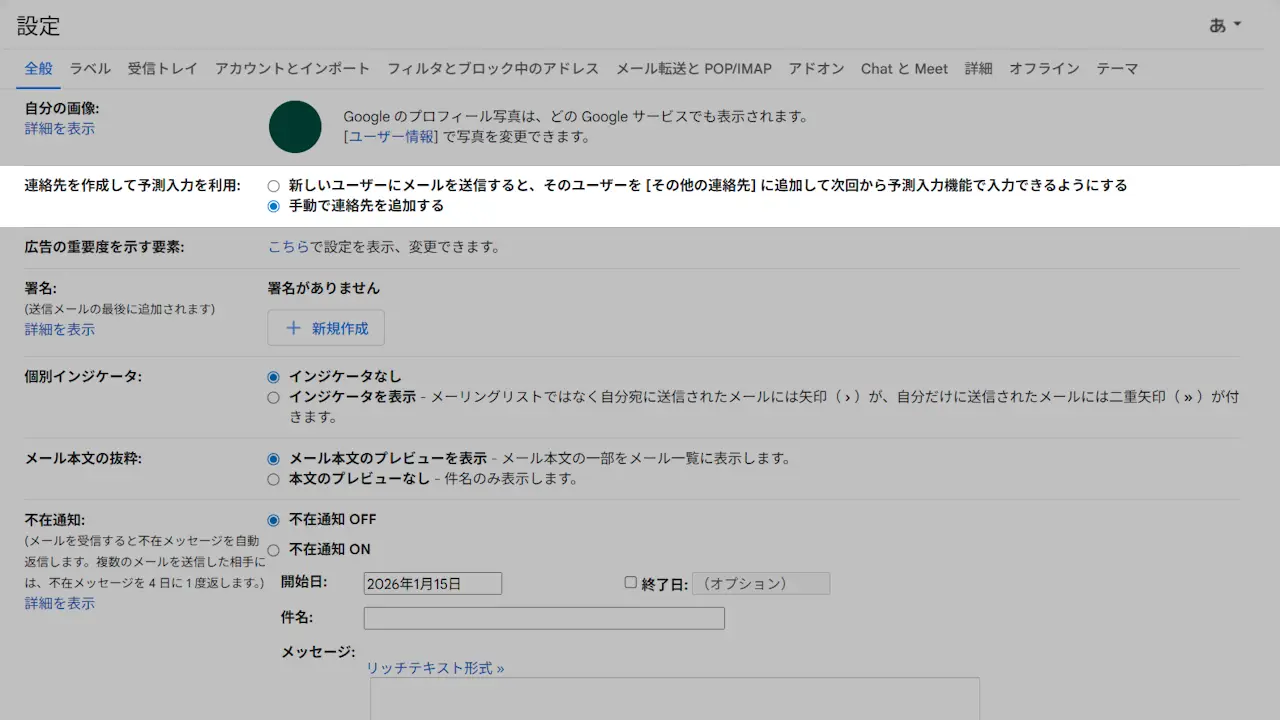Viewport: 1280px width, 720px height.
Task: Select the テーマ tab
Action: click(1117, 69)
